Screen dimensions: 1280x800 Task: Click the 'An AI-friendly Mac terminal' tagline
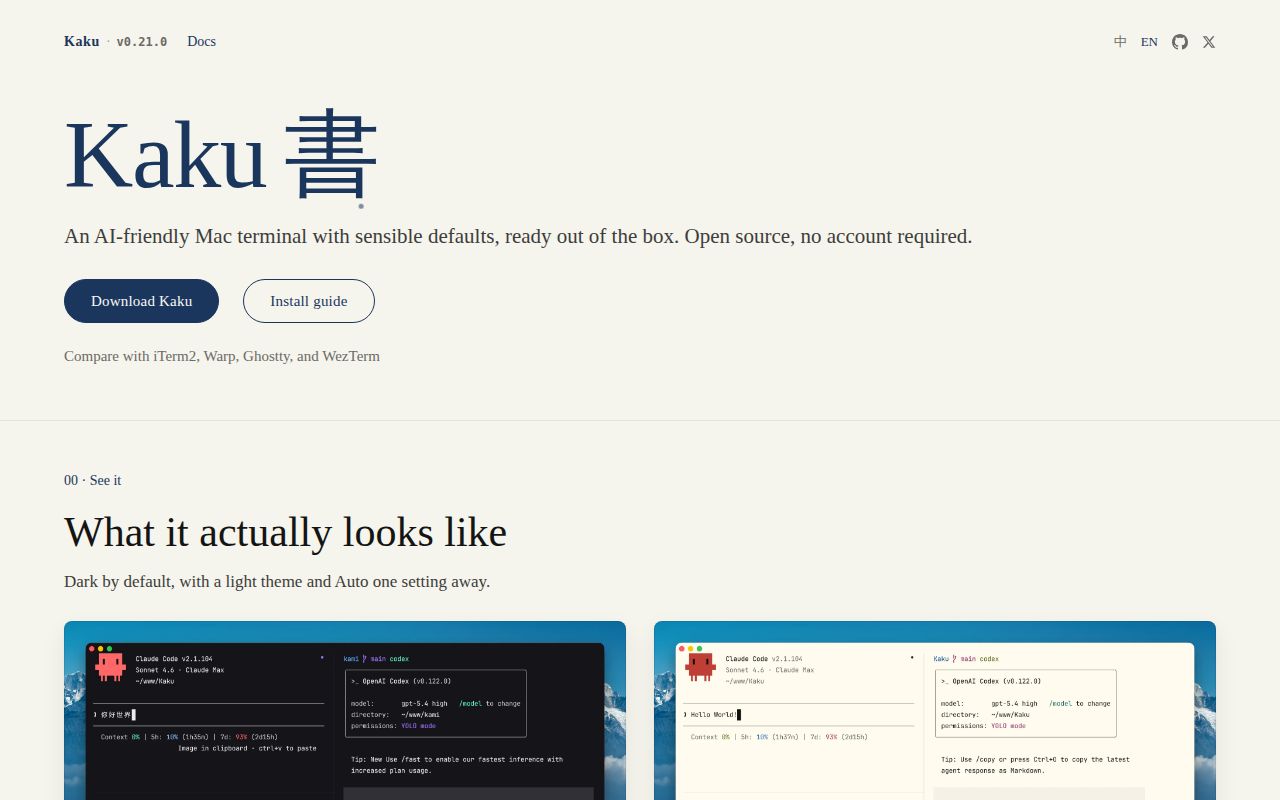pos(518,236)
